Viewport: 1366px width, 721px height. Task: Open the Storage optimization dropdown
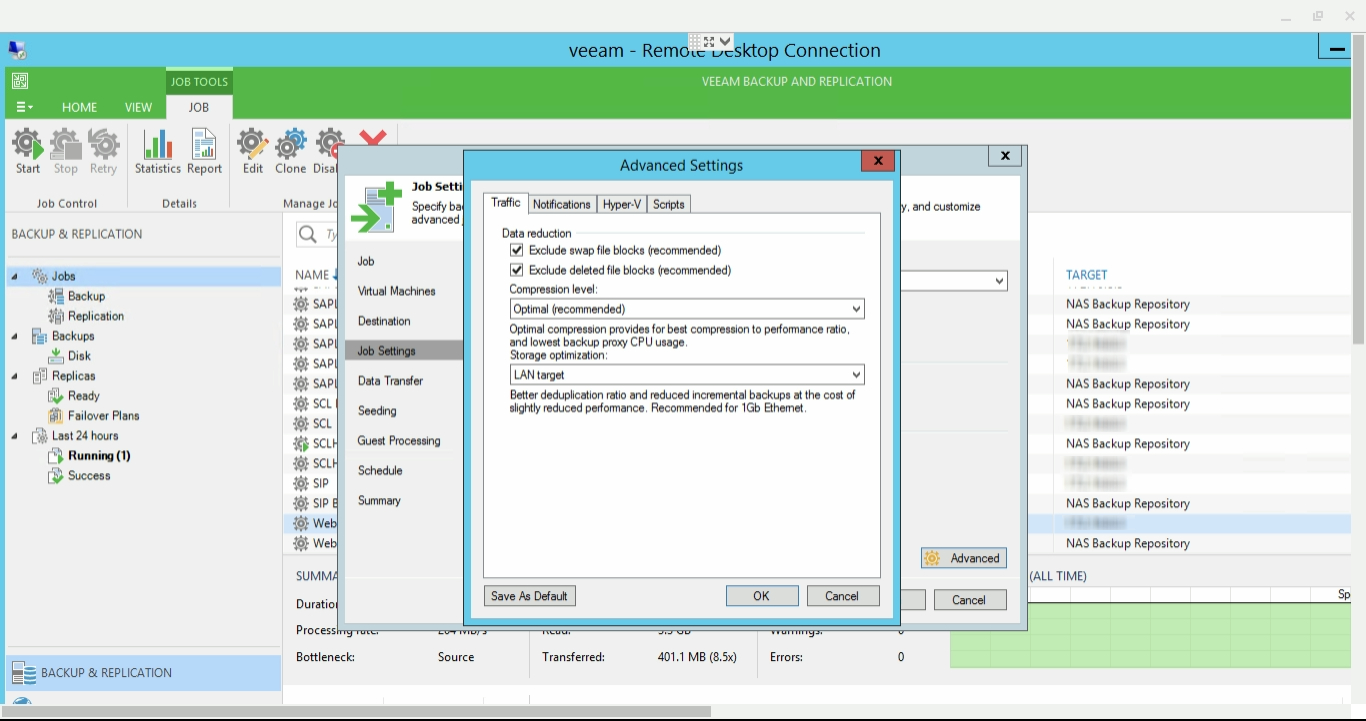coord(687,375)
